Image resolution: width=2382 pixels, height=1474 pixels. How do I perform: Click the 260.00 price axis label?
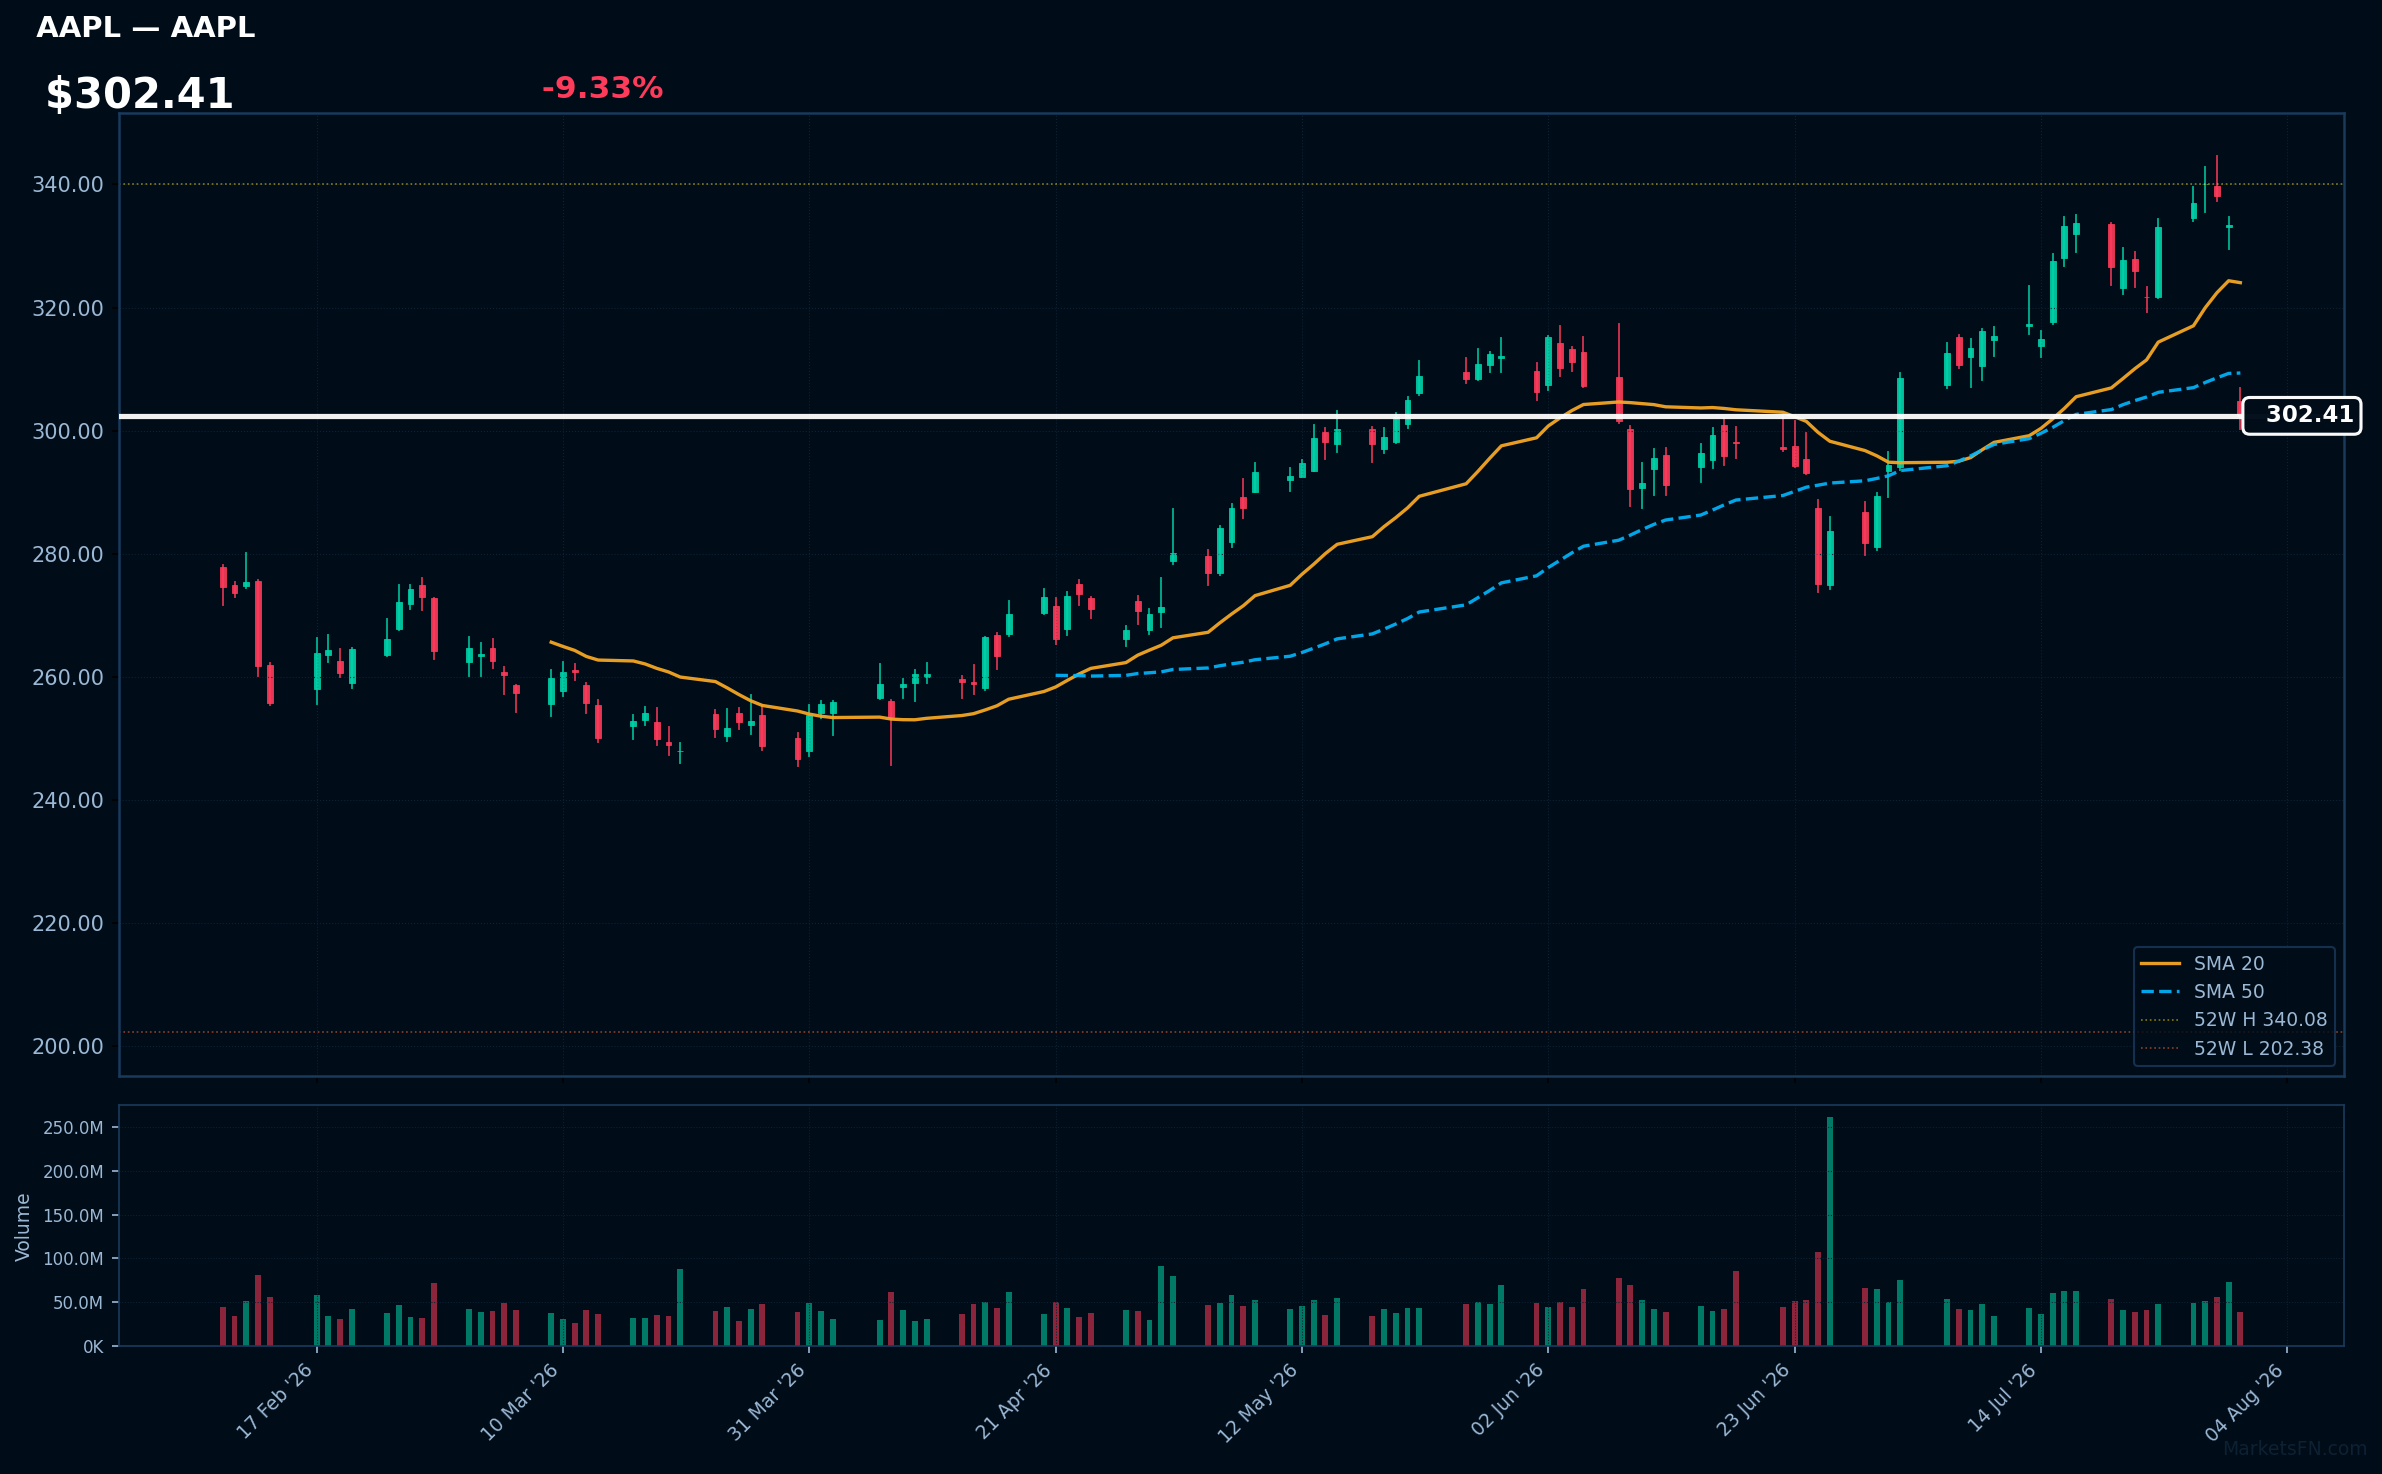68,678
